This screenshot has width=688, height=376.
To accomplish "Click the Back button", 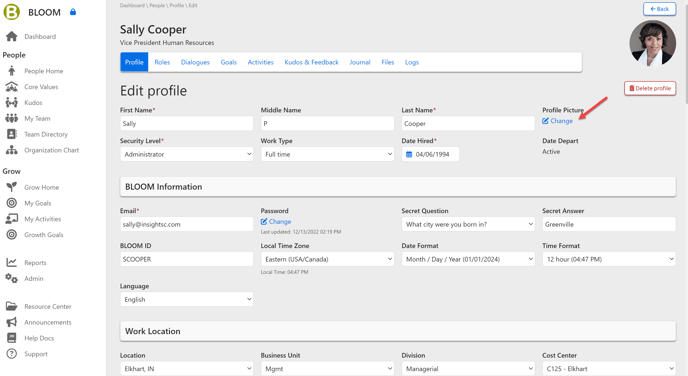I will (x=659, y=9).
